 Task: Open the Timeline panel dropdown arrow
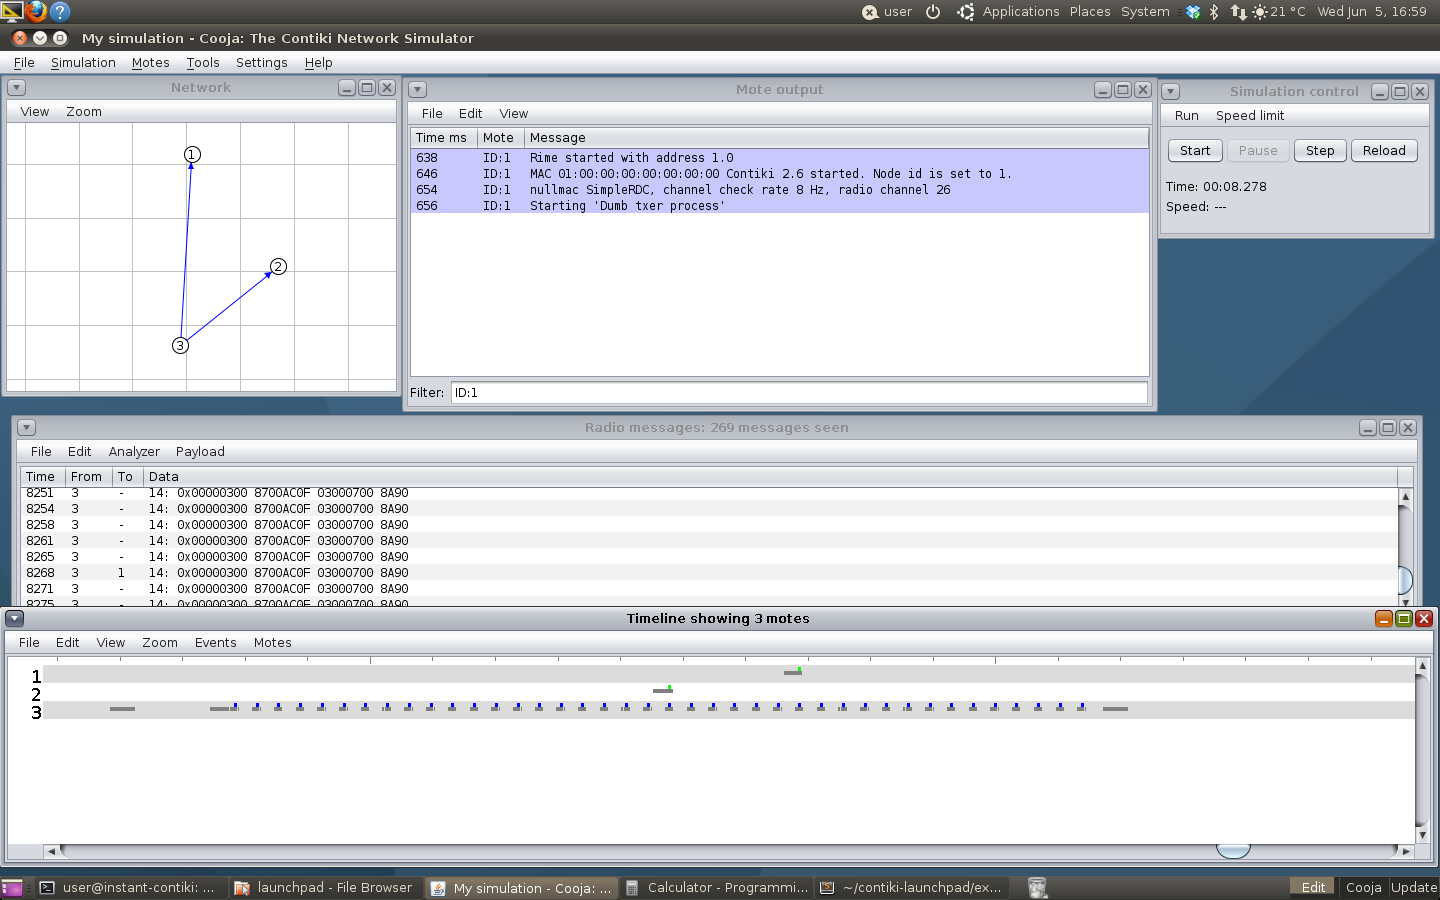14,619
